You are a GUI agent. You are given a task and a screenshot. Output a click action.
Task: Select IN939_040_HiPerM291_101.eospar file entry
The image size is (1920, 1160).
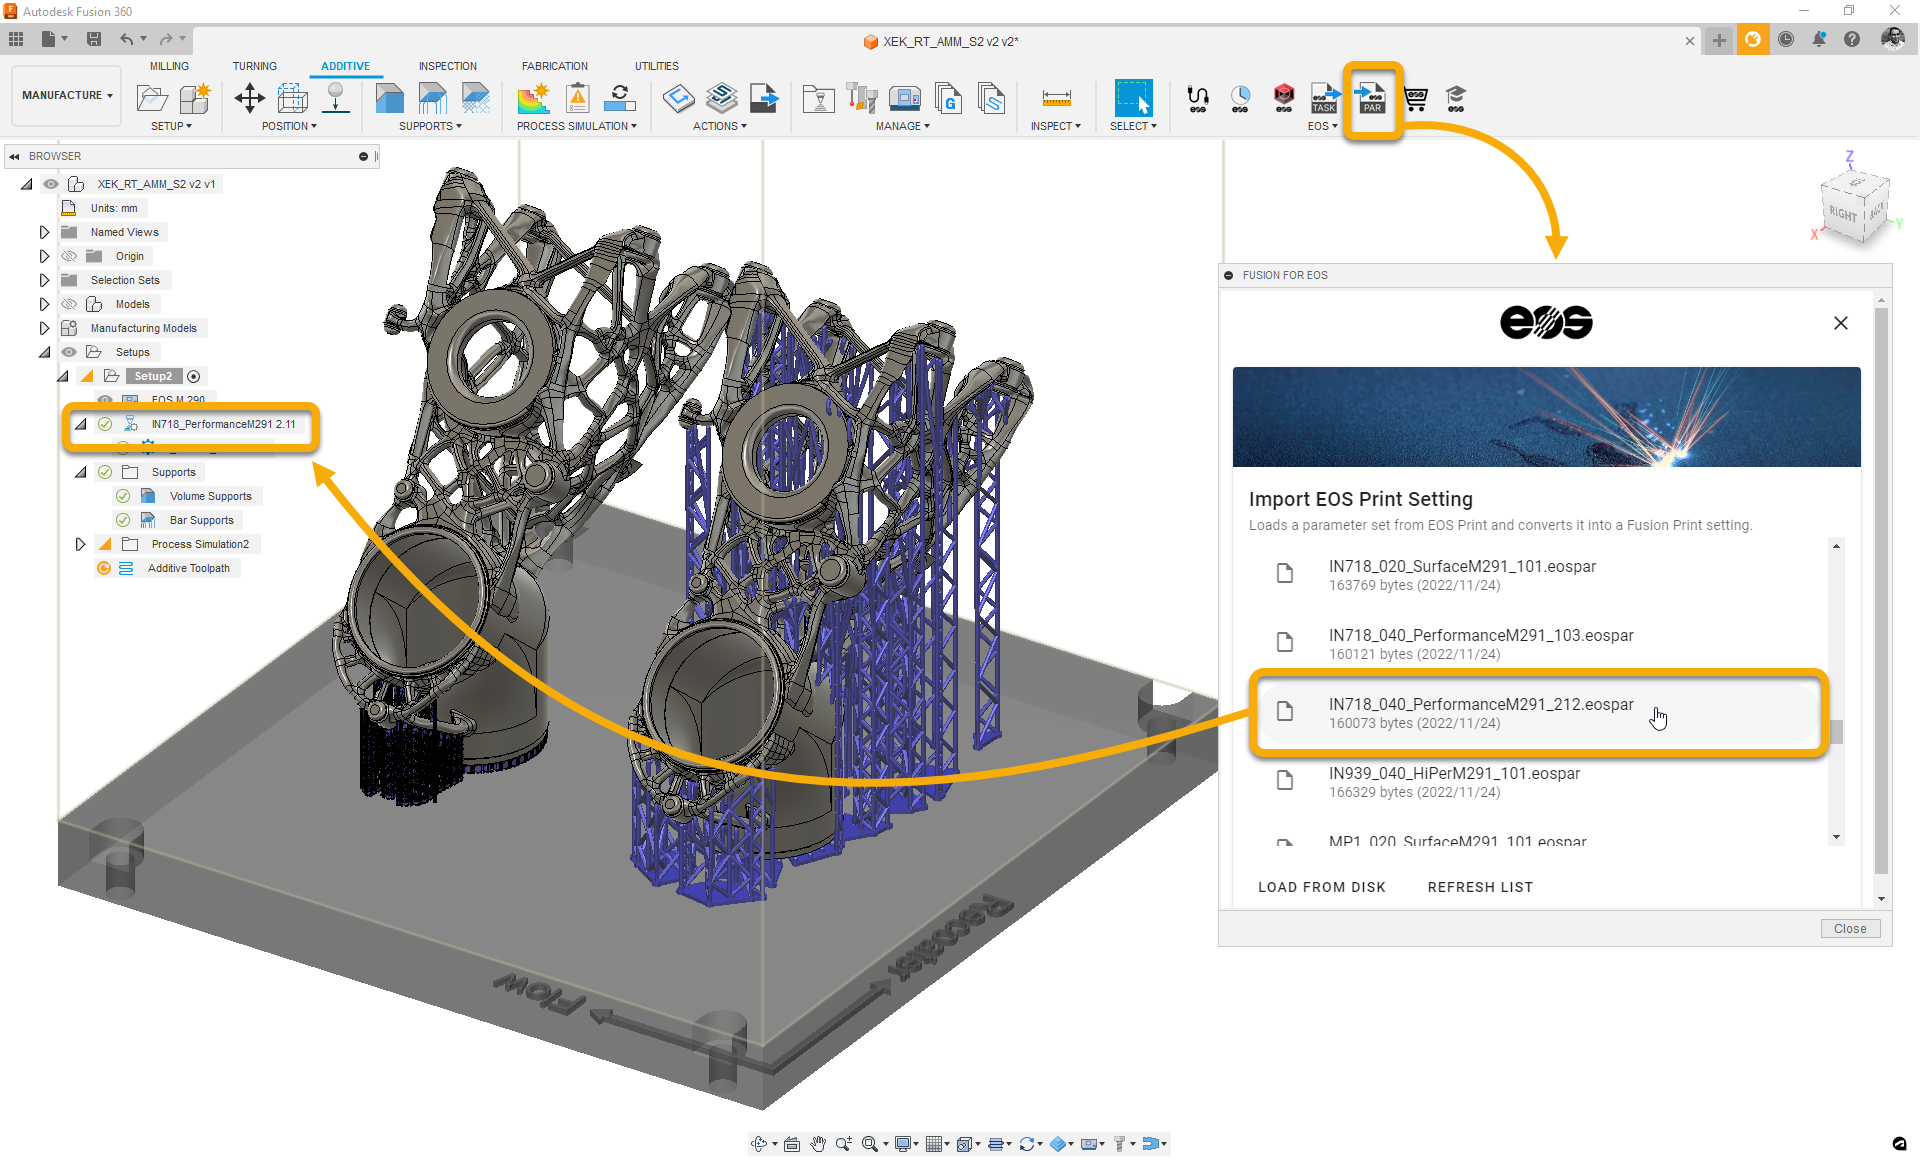coord(1453,781)
